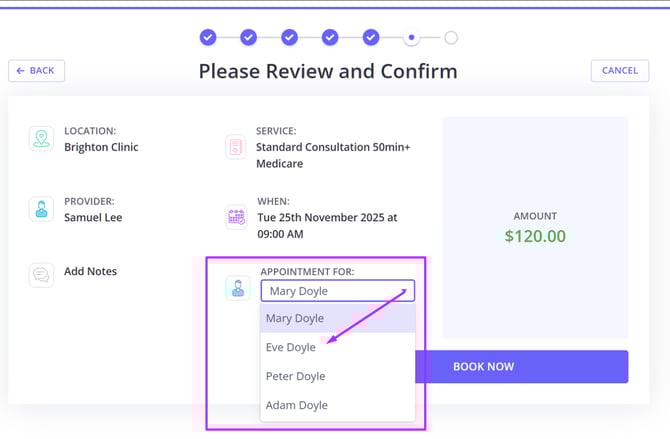Click the service document icon

click(x=236, y=147)
